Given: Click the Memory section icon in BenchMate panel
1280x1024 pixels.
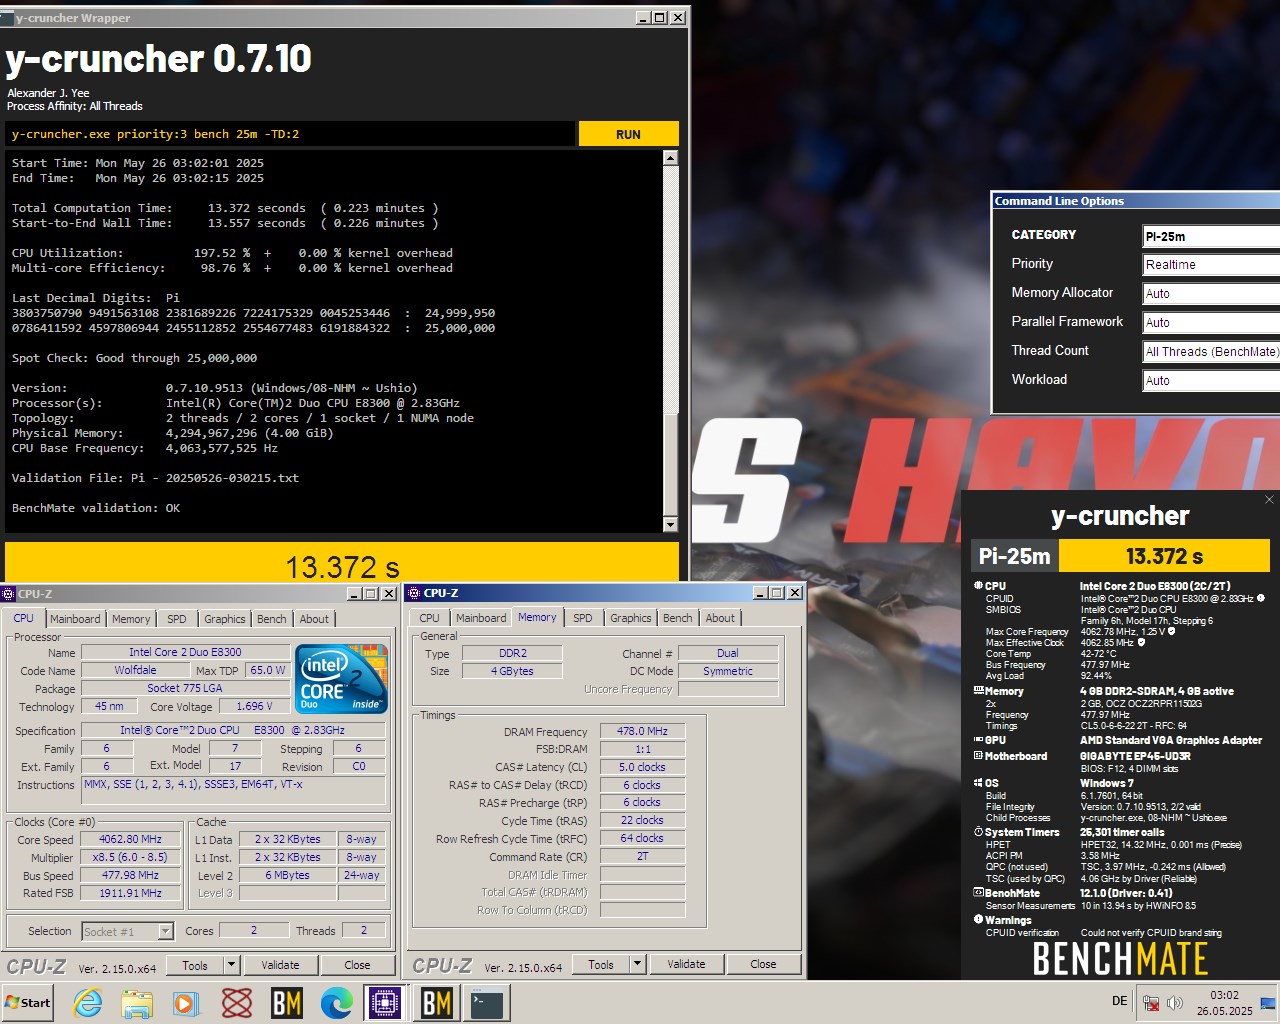Looking at the screenshot, I should [978, 691].
